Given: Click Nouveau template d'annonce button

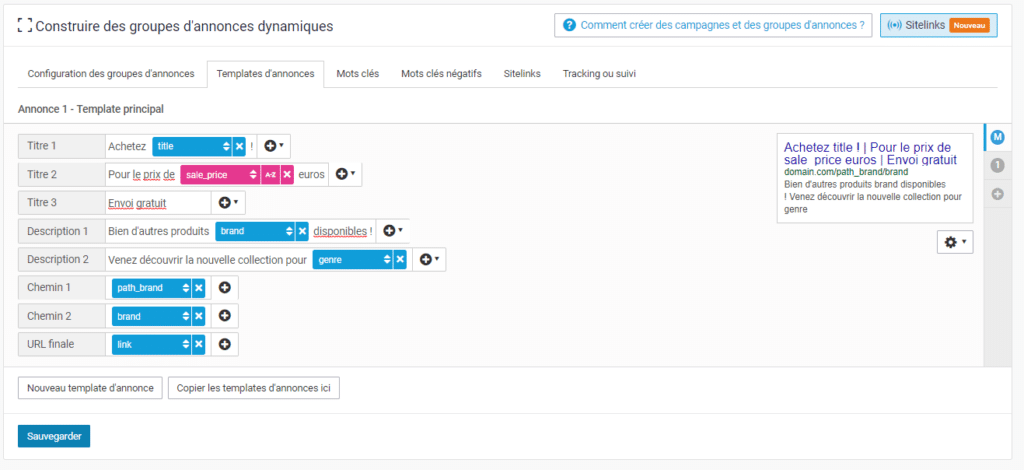Looking at the screenshot, I should tap(89, 388).
